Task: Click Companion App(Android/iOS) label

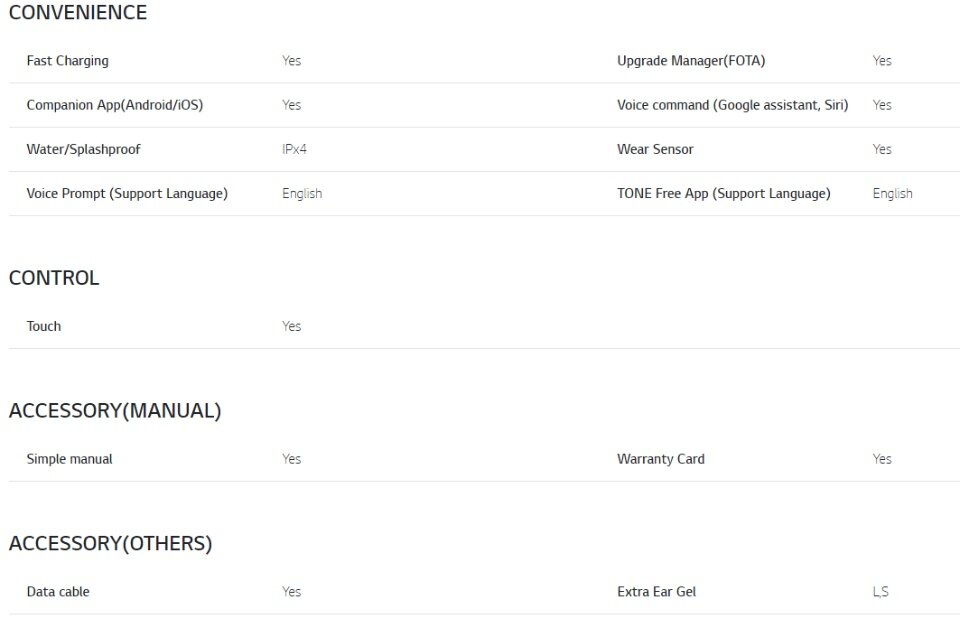Action: pyautogui.click(x=114, y=105)
